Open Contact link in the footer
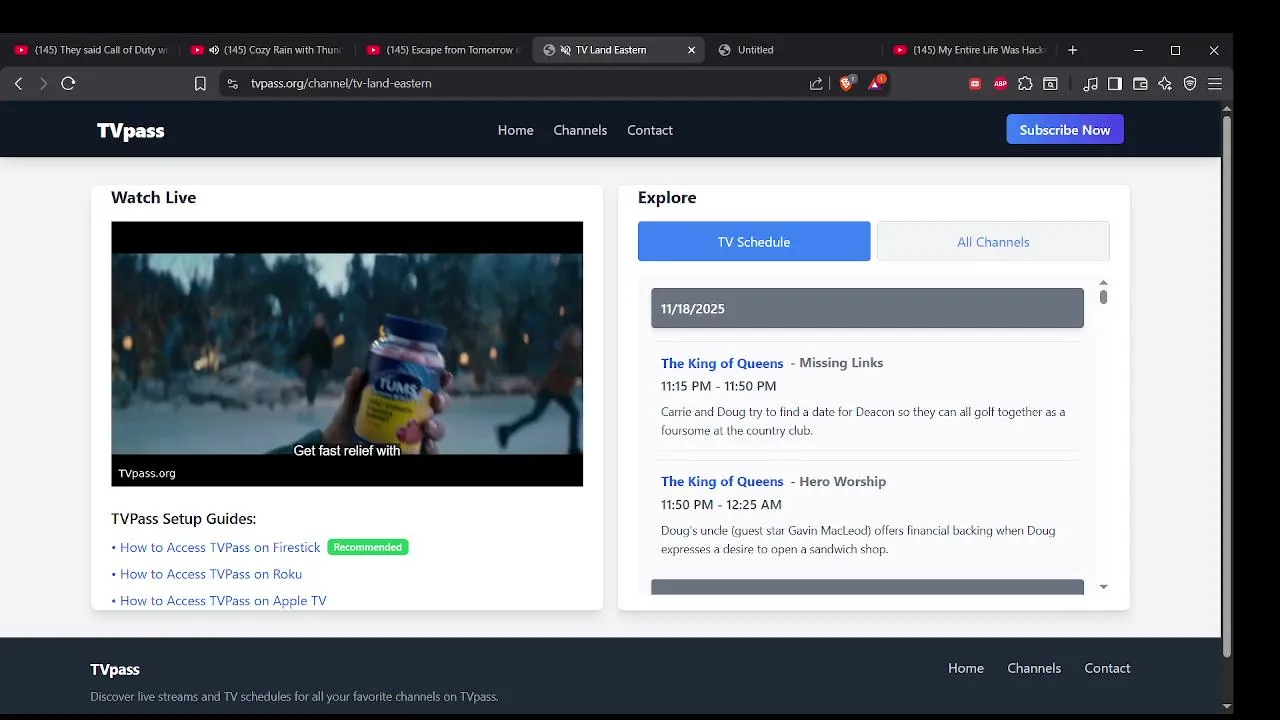1280x720 pixels. coord(1107,668)
